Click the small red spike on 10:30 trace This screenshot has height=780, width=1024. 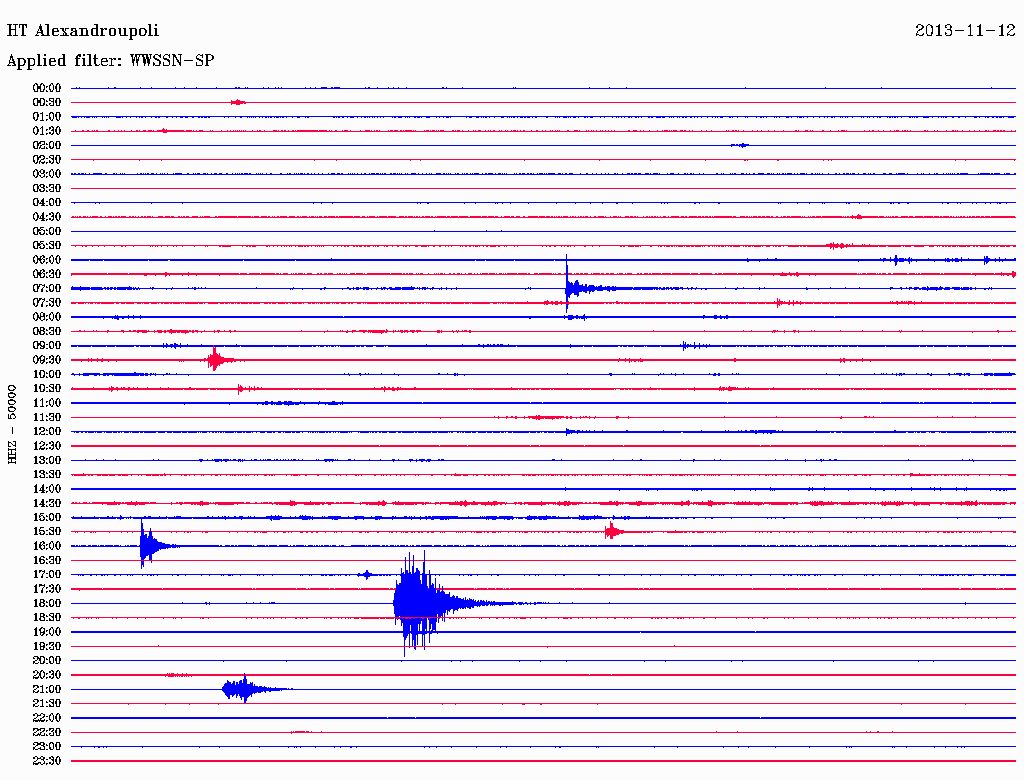click(x=240, y=389)
